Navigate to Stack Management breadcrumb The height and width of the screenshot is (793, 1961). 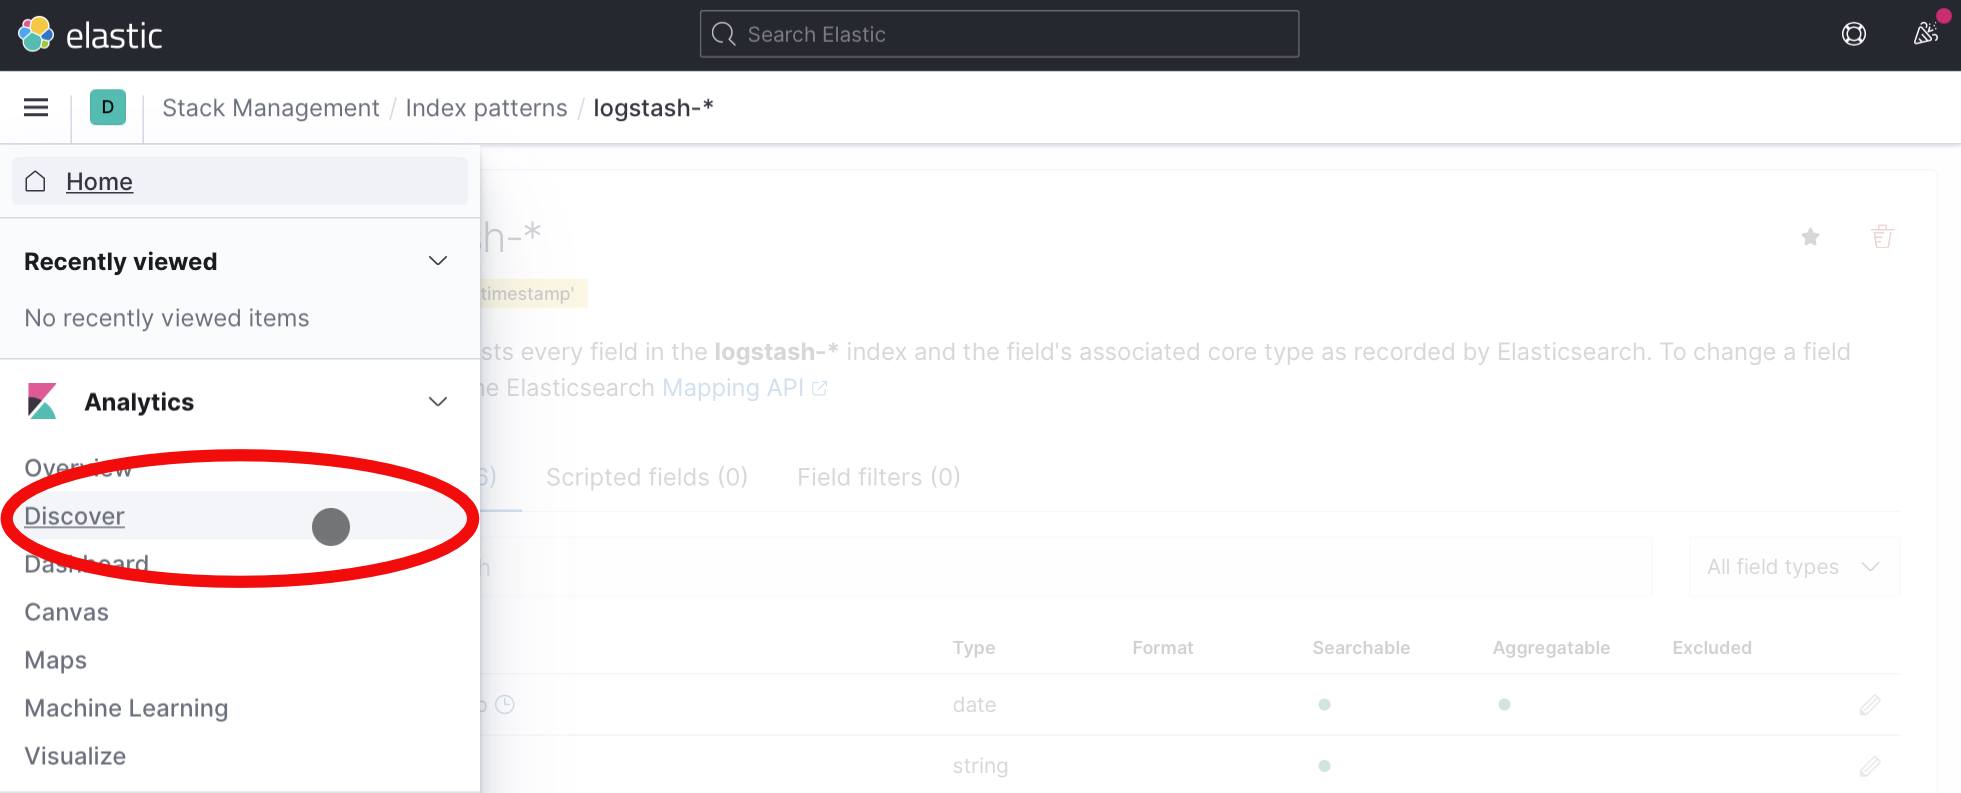point(270,108)
